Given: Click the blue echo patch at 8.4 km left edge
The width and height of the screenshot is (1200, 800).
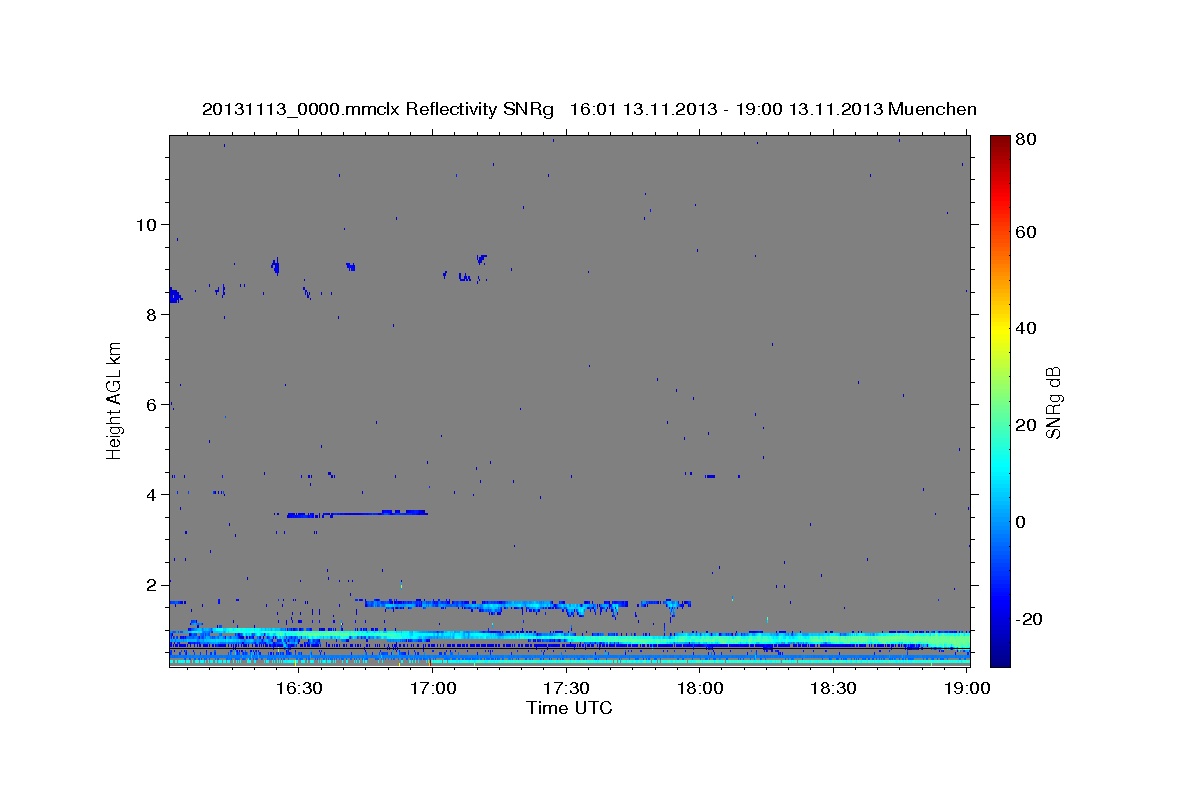Looking at the screenshot, I should (x=175, y=295).
